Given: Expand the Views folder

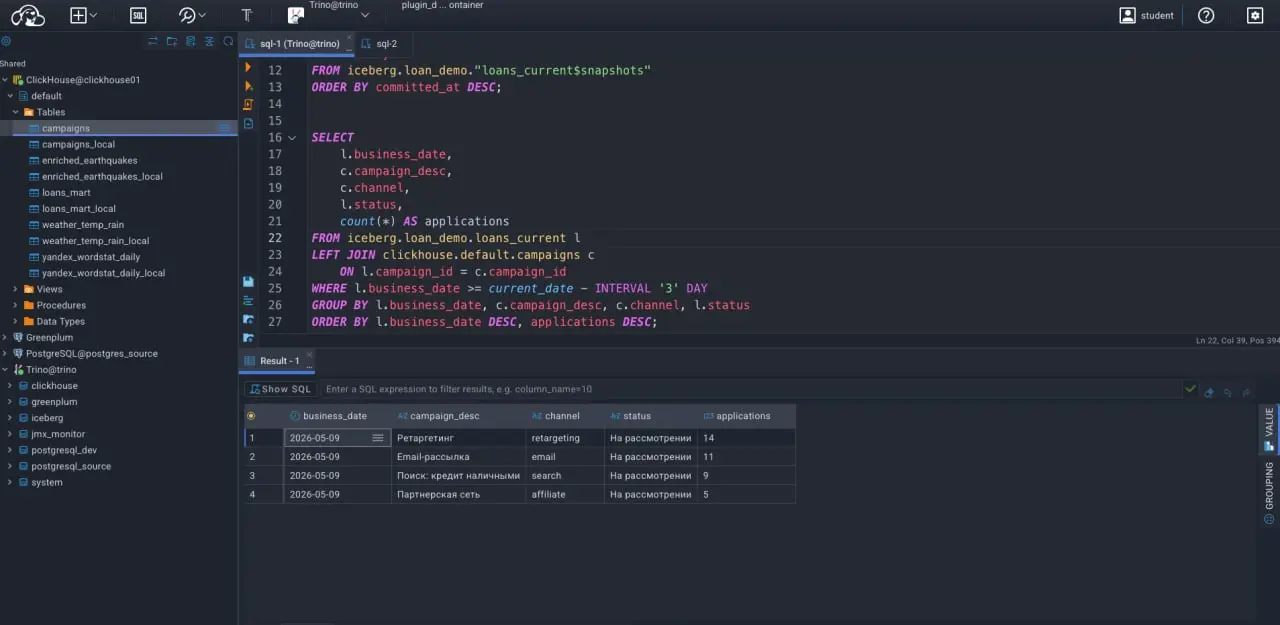Looking at the screenshot, I should click(16, 289).
